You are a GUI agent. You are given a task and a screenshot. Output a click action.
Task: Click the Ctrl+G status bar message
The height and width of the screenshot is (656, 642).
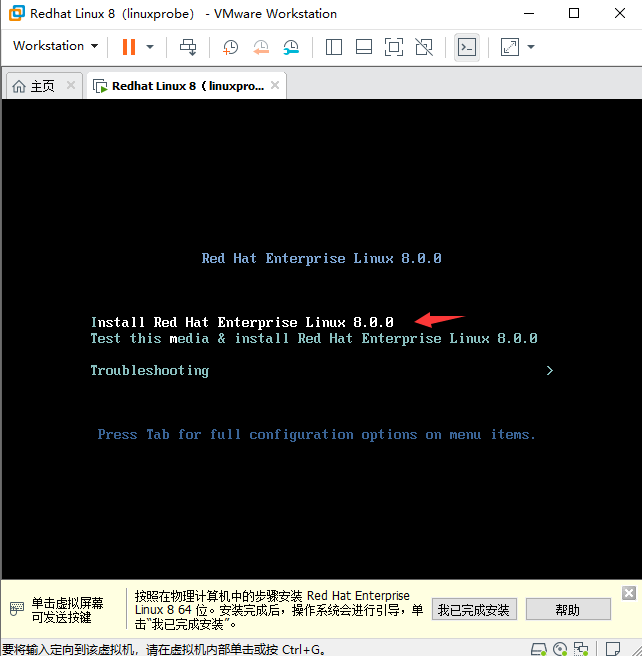point(163,649)
